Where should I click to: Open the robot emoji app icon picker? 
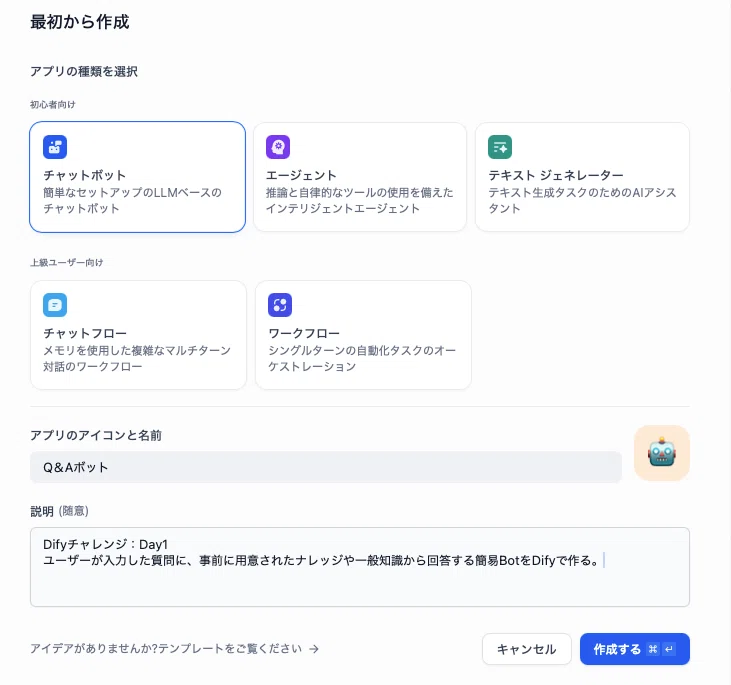(662, 453)
